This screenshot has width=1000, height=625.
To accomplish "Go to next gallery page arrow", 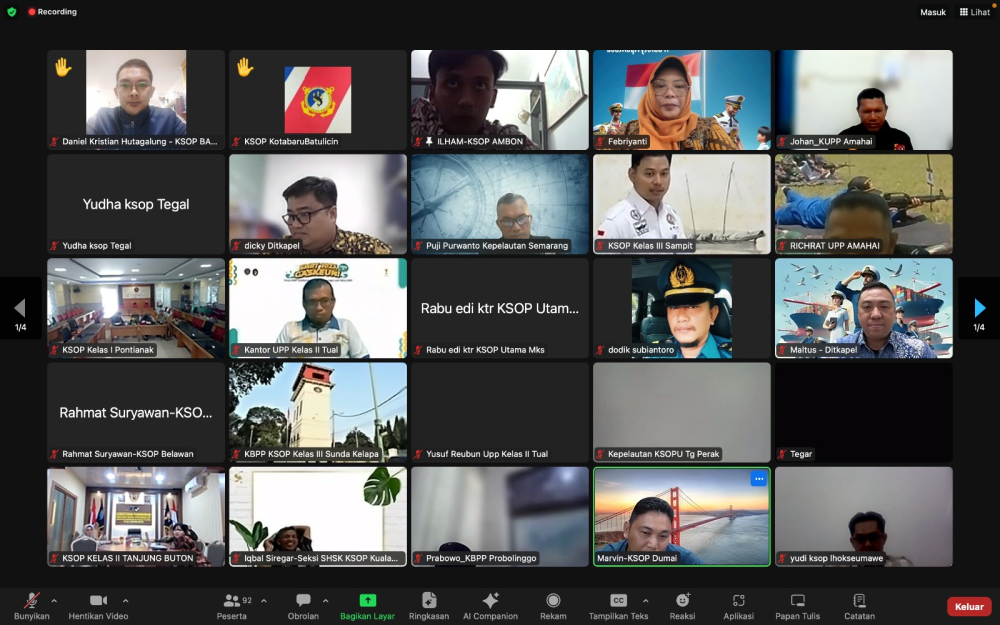I will point(979,309).
